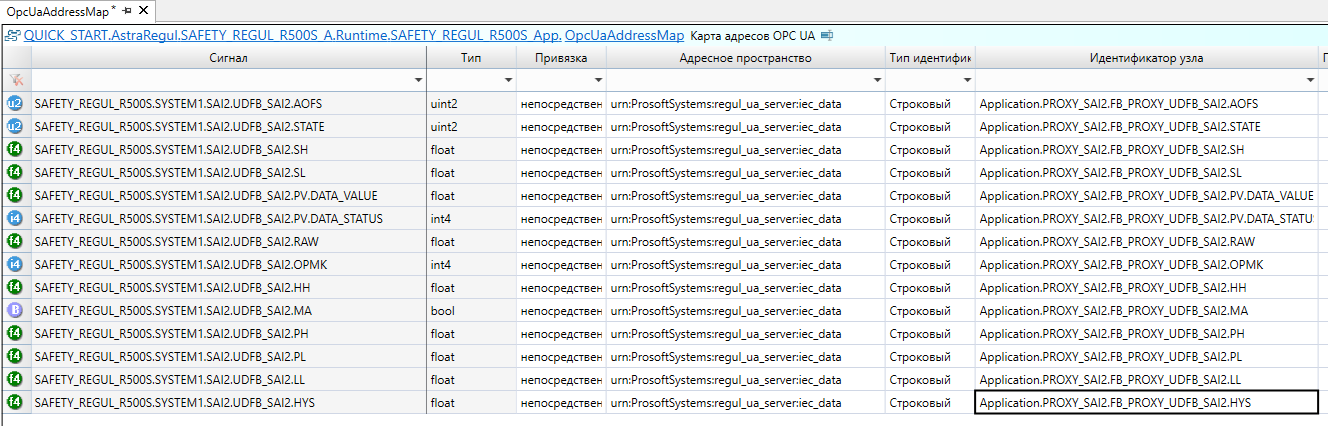Click the int4 icon of OPMK signal row
Viewport: 1328px width, 426px height.
coord(15,264)
